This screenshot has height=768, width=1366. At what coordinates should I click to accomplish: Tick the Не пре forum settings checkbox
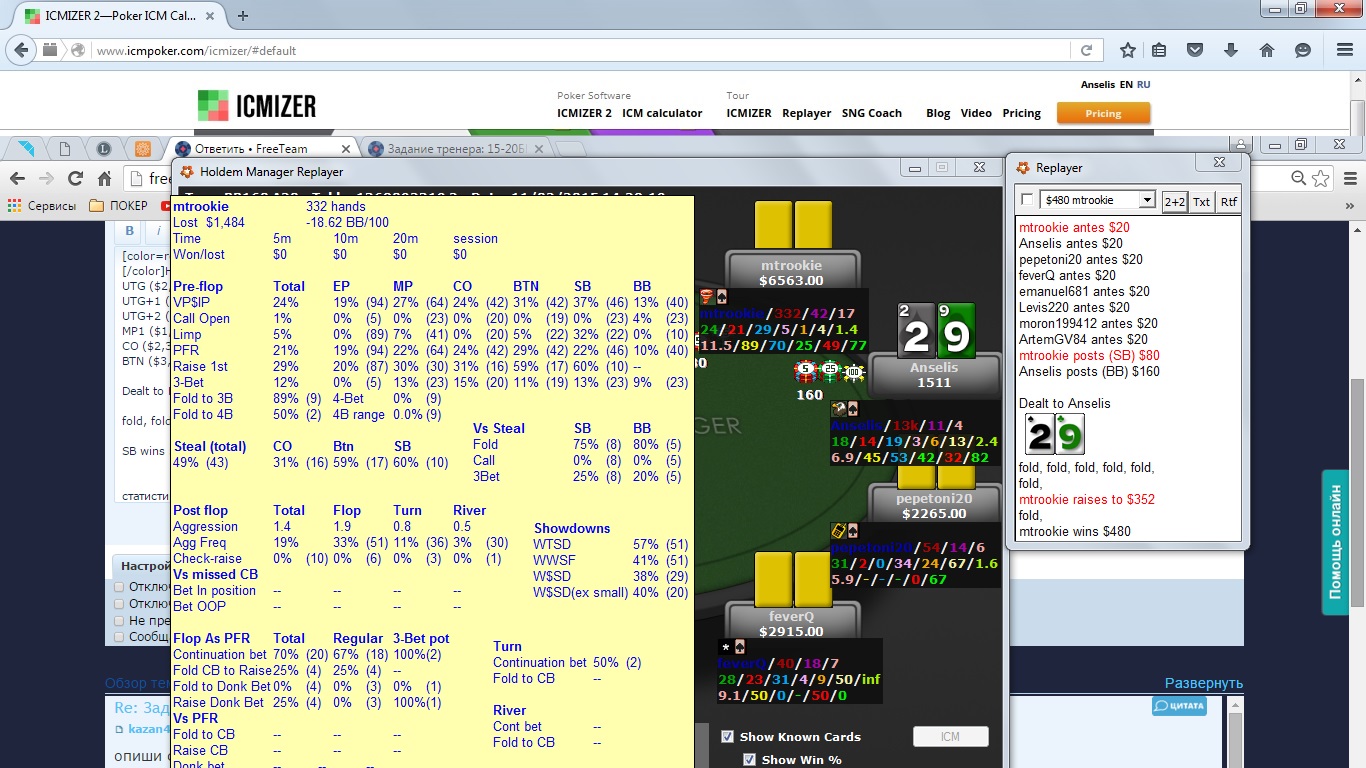tap(120, 620)
